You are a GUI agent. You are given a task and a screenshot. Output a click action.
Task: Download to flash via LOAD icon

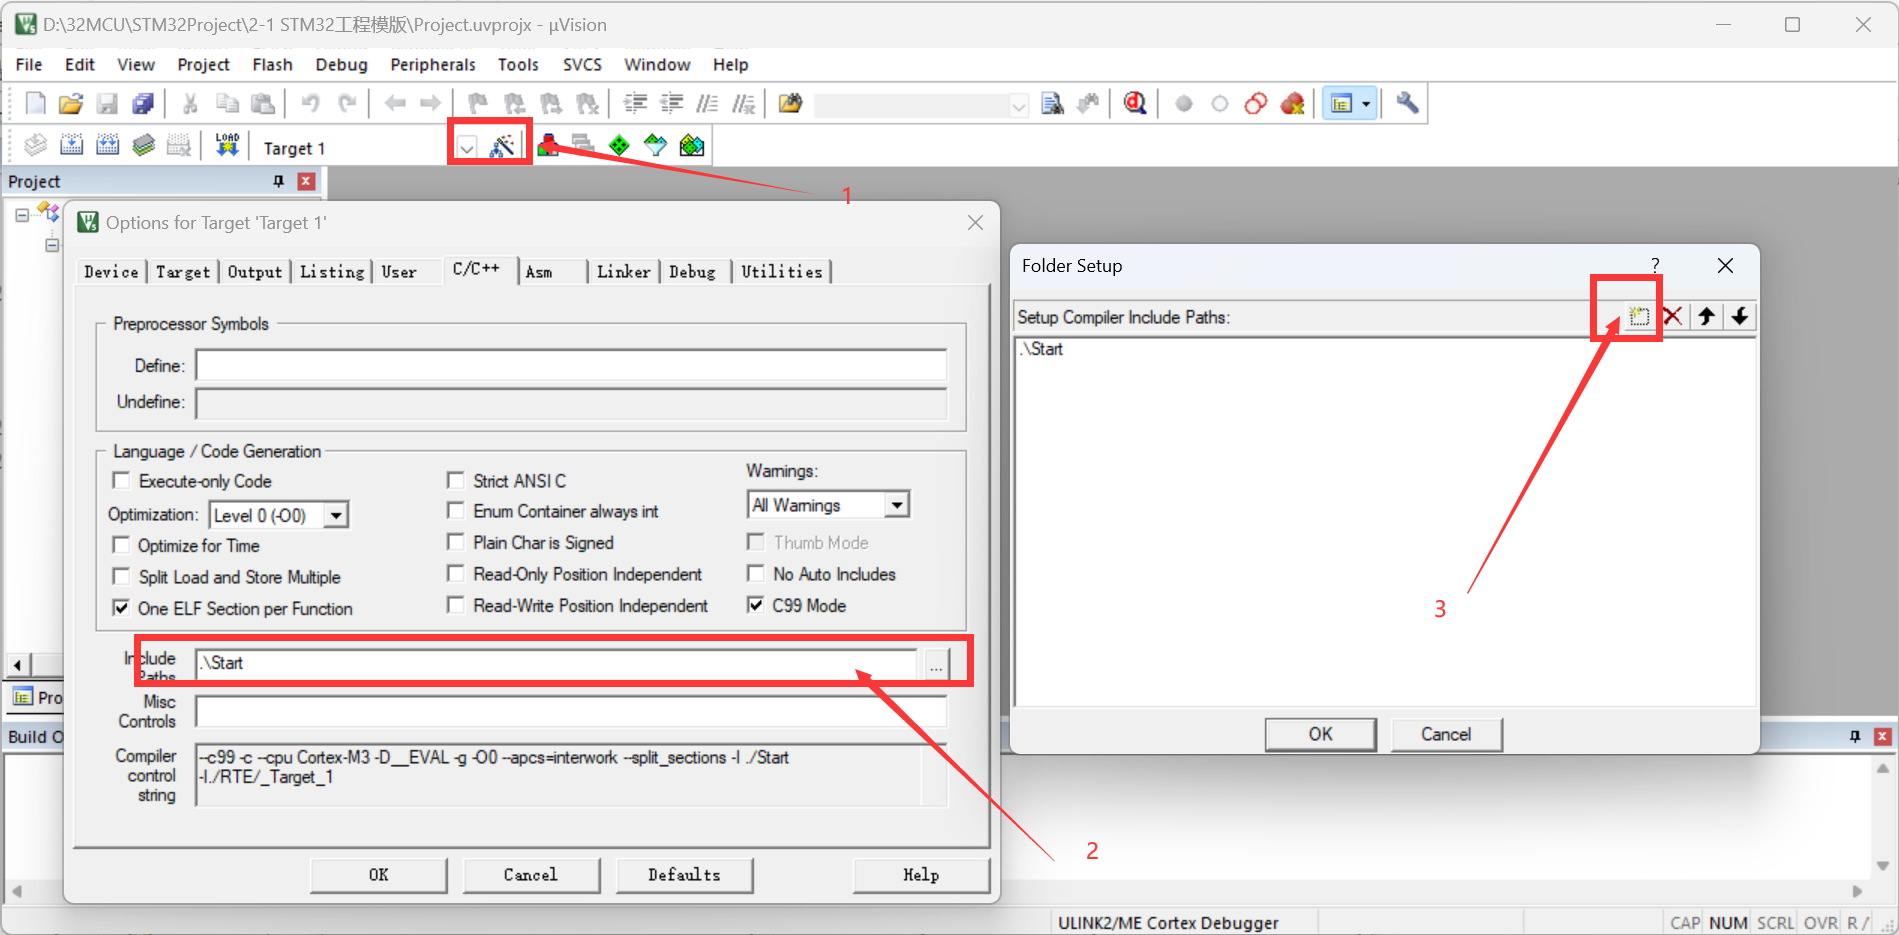coord(227,146)
